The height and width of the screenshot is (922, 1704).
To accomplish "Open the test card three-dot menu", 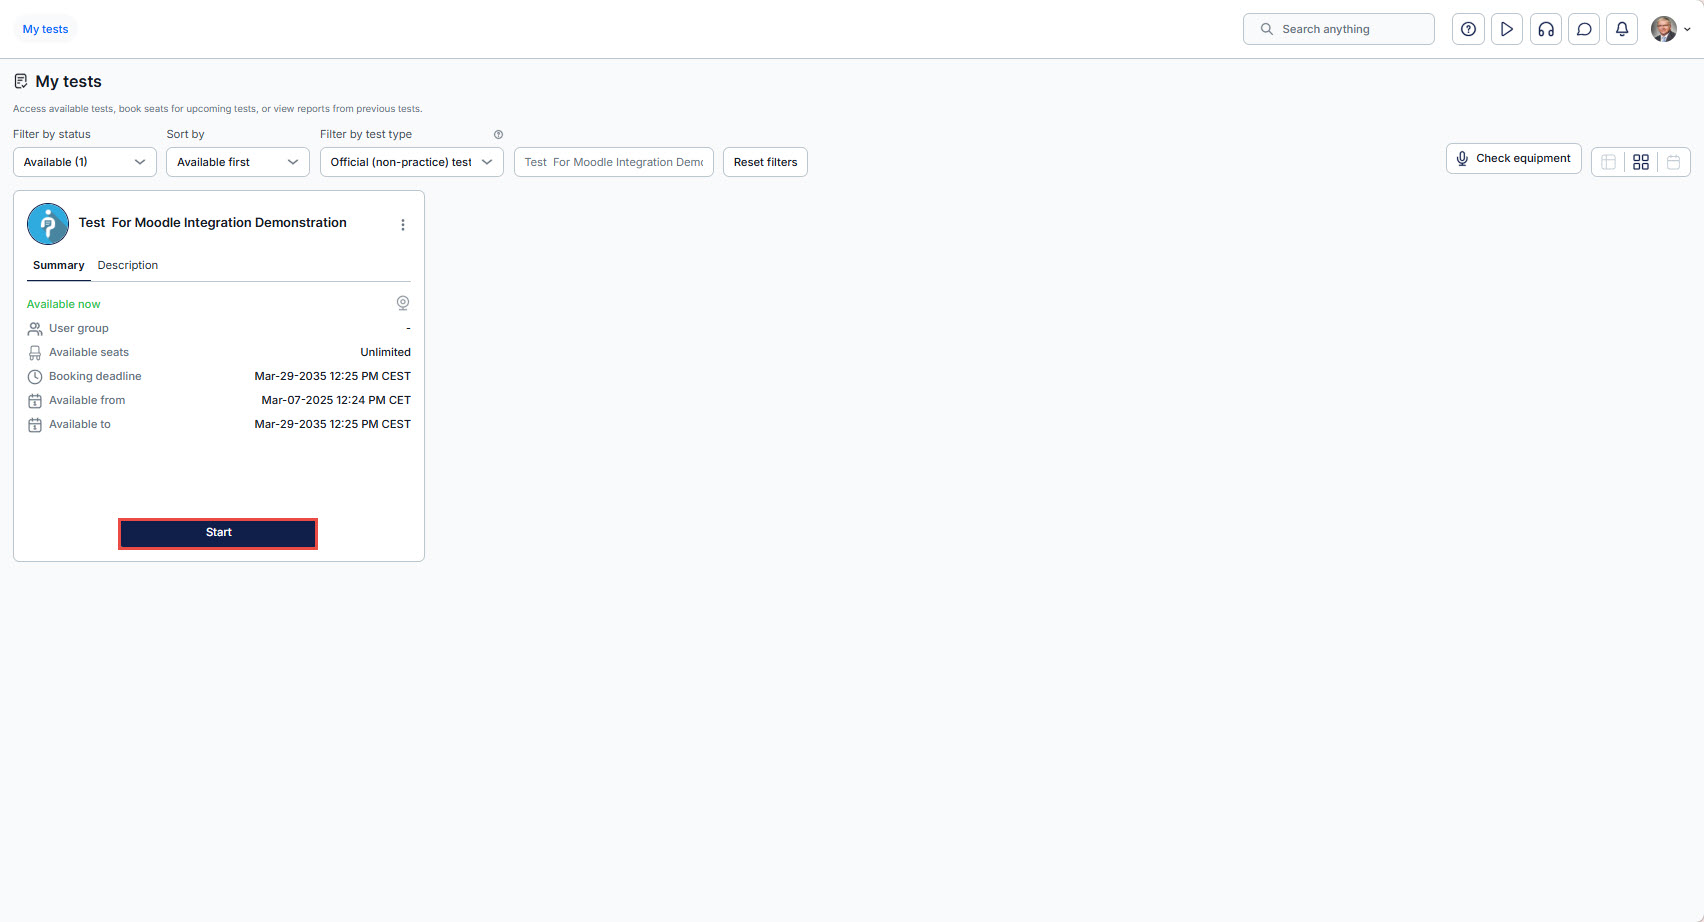I will [403, 225].
